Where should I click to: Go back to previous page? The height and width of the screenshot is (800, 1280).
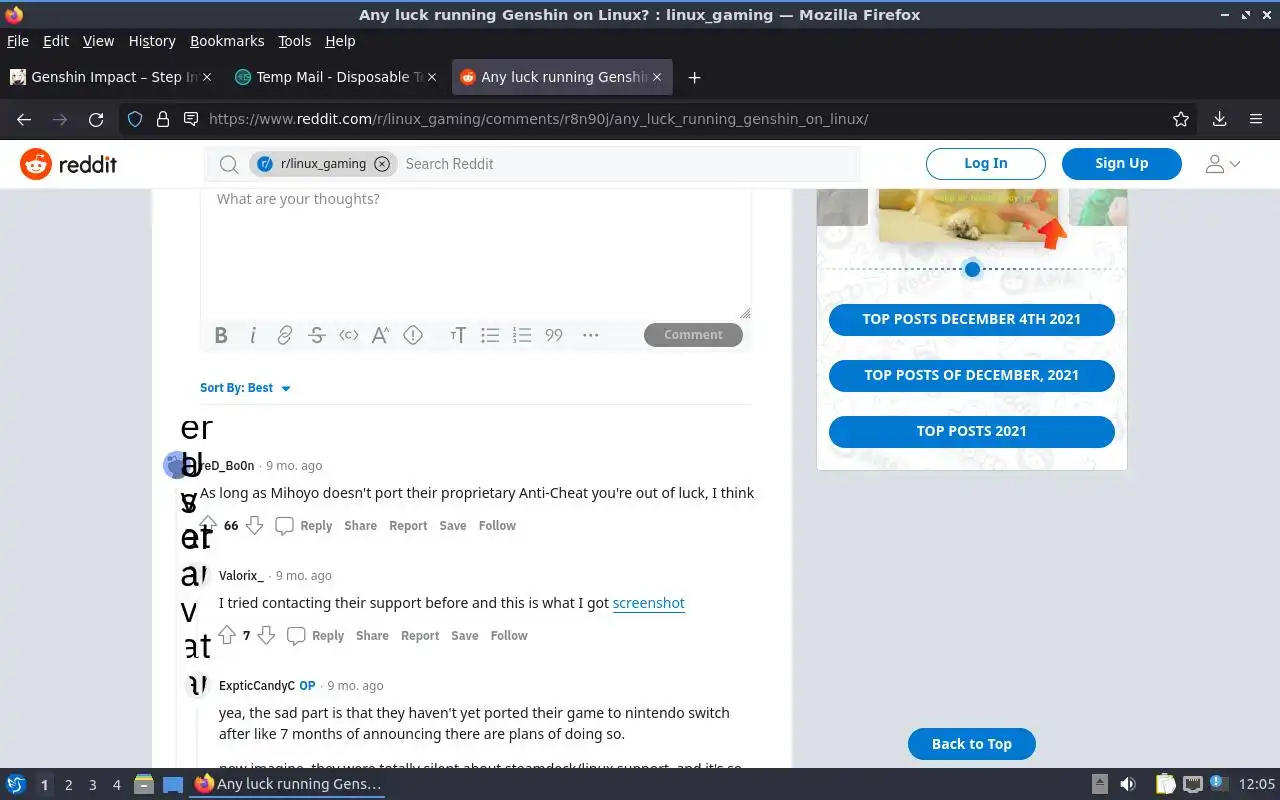click(x=24, y=119)
